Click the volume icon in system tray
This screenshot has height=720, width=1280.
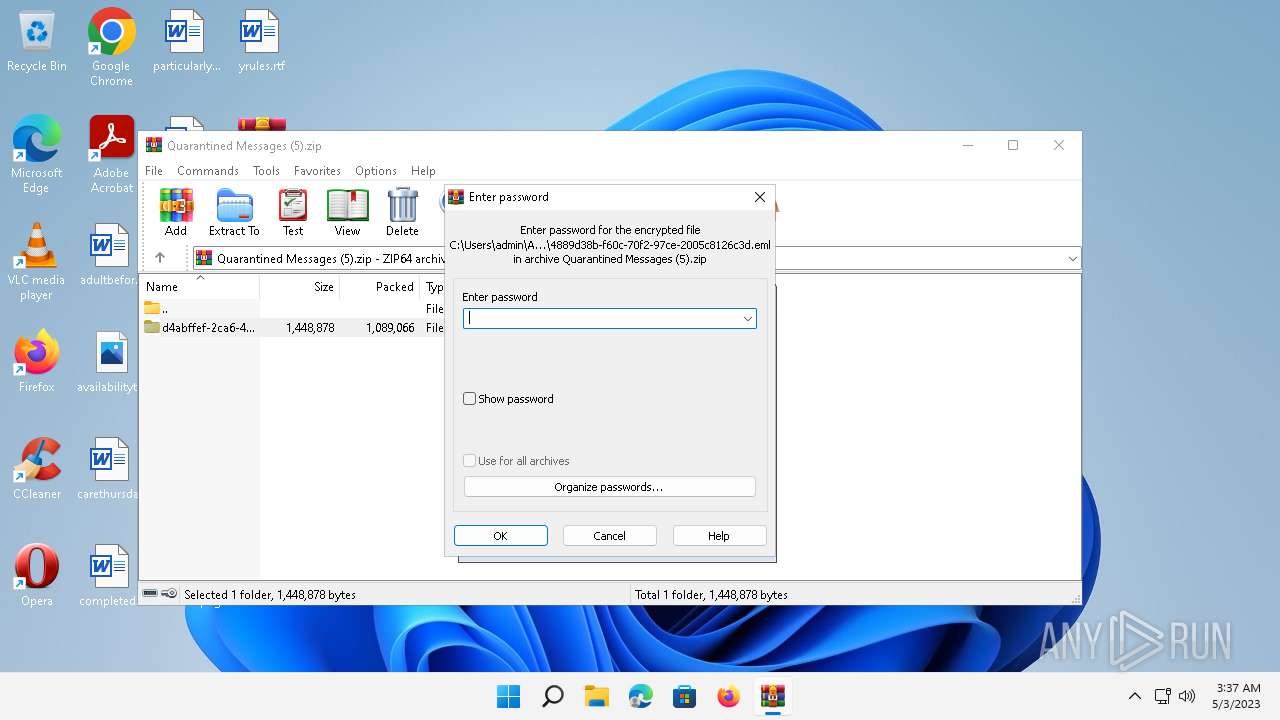(x=1187, y=696)
